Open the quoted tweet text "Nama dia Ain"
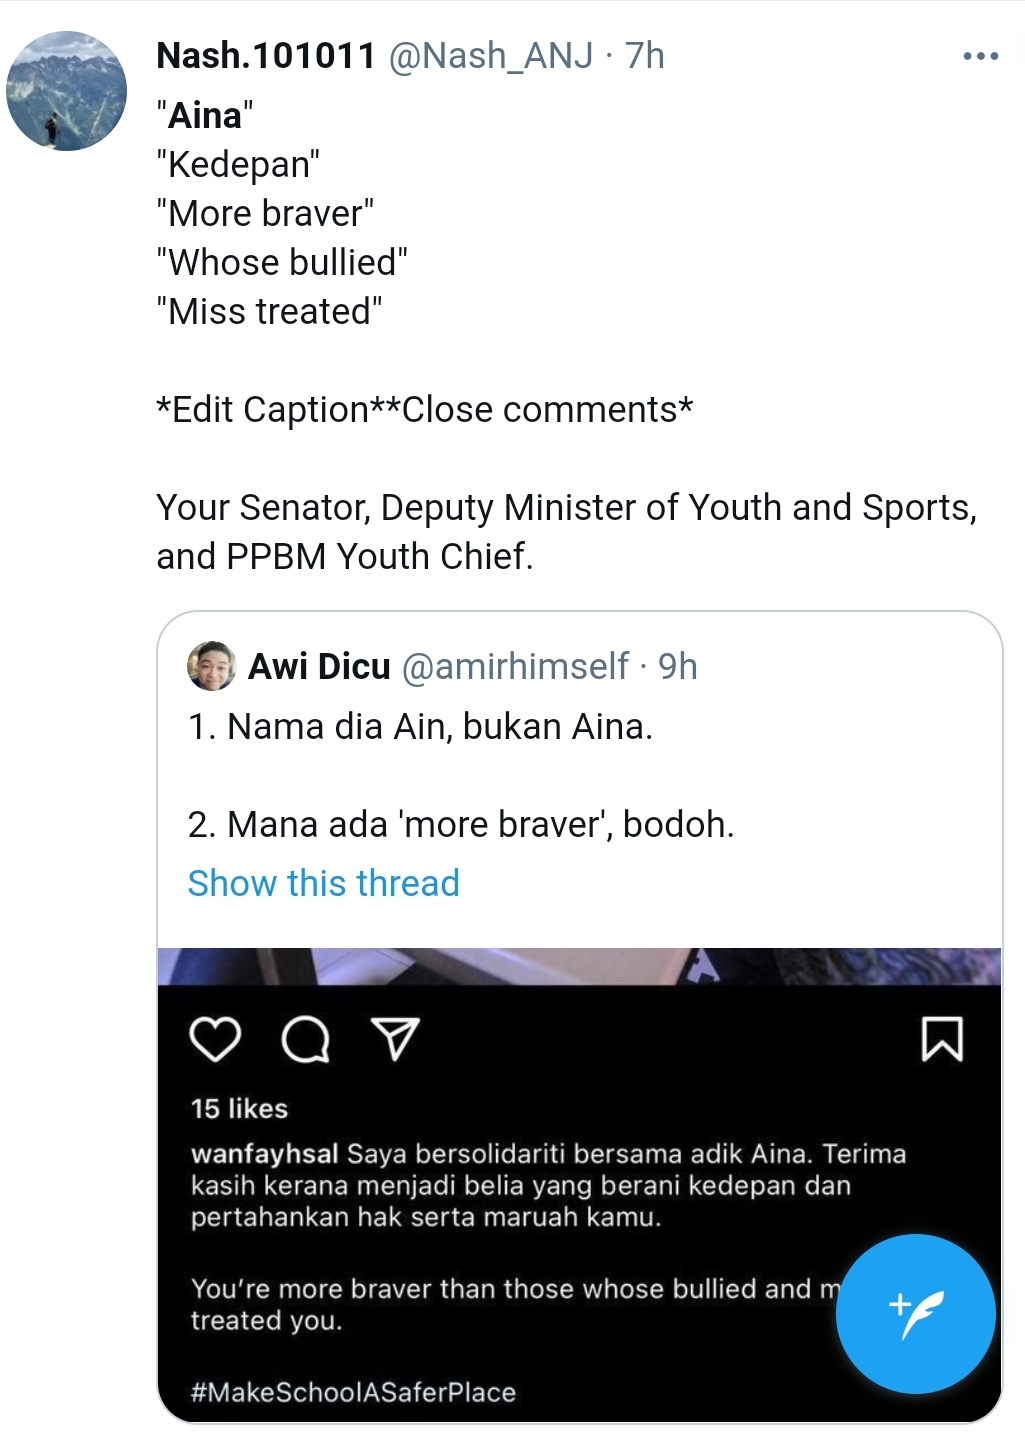 tap(420, 727)
